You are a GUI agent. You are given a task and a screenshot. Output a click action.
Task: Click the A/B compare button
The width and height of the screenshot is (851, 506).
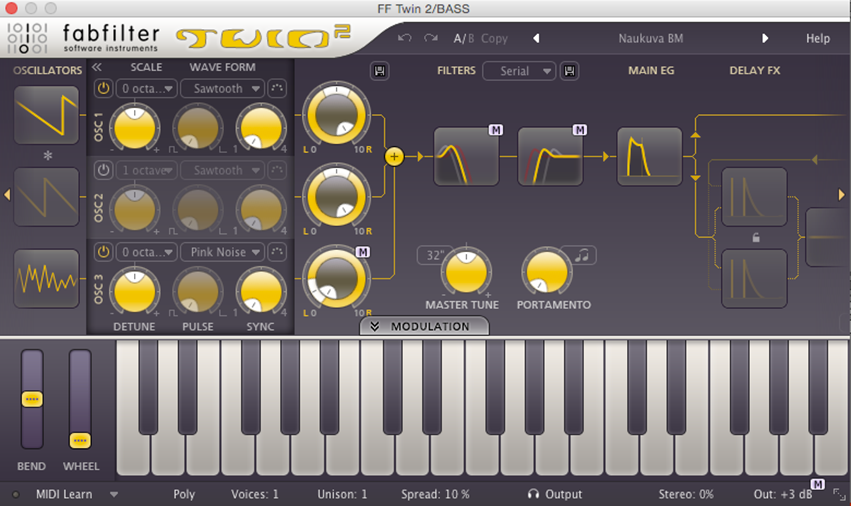pyautogui.click(x=464, y=38)
